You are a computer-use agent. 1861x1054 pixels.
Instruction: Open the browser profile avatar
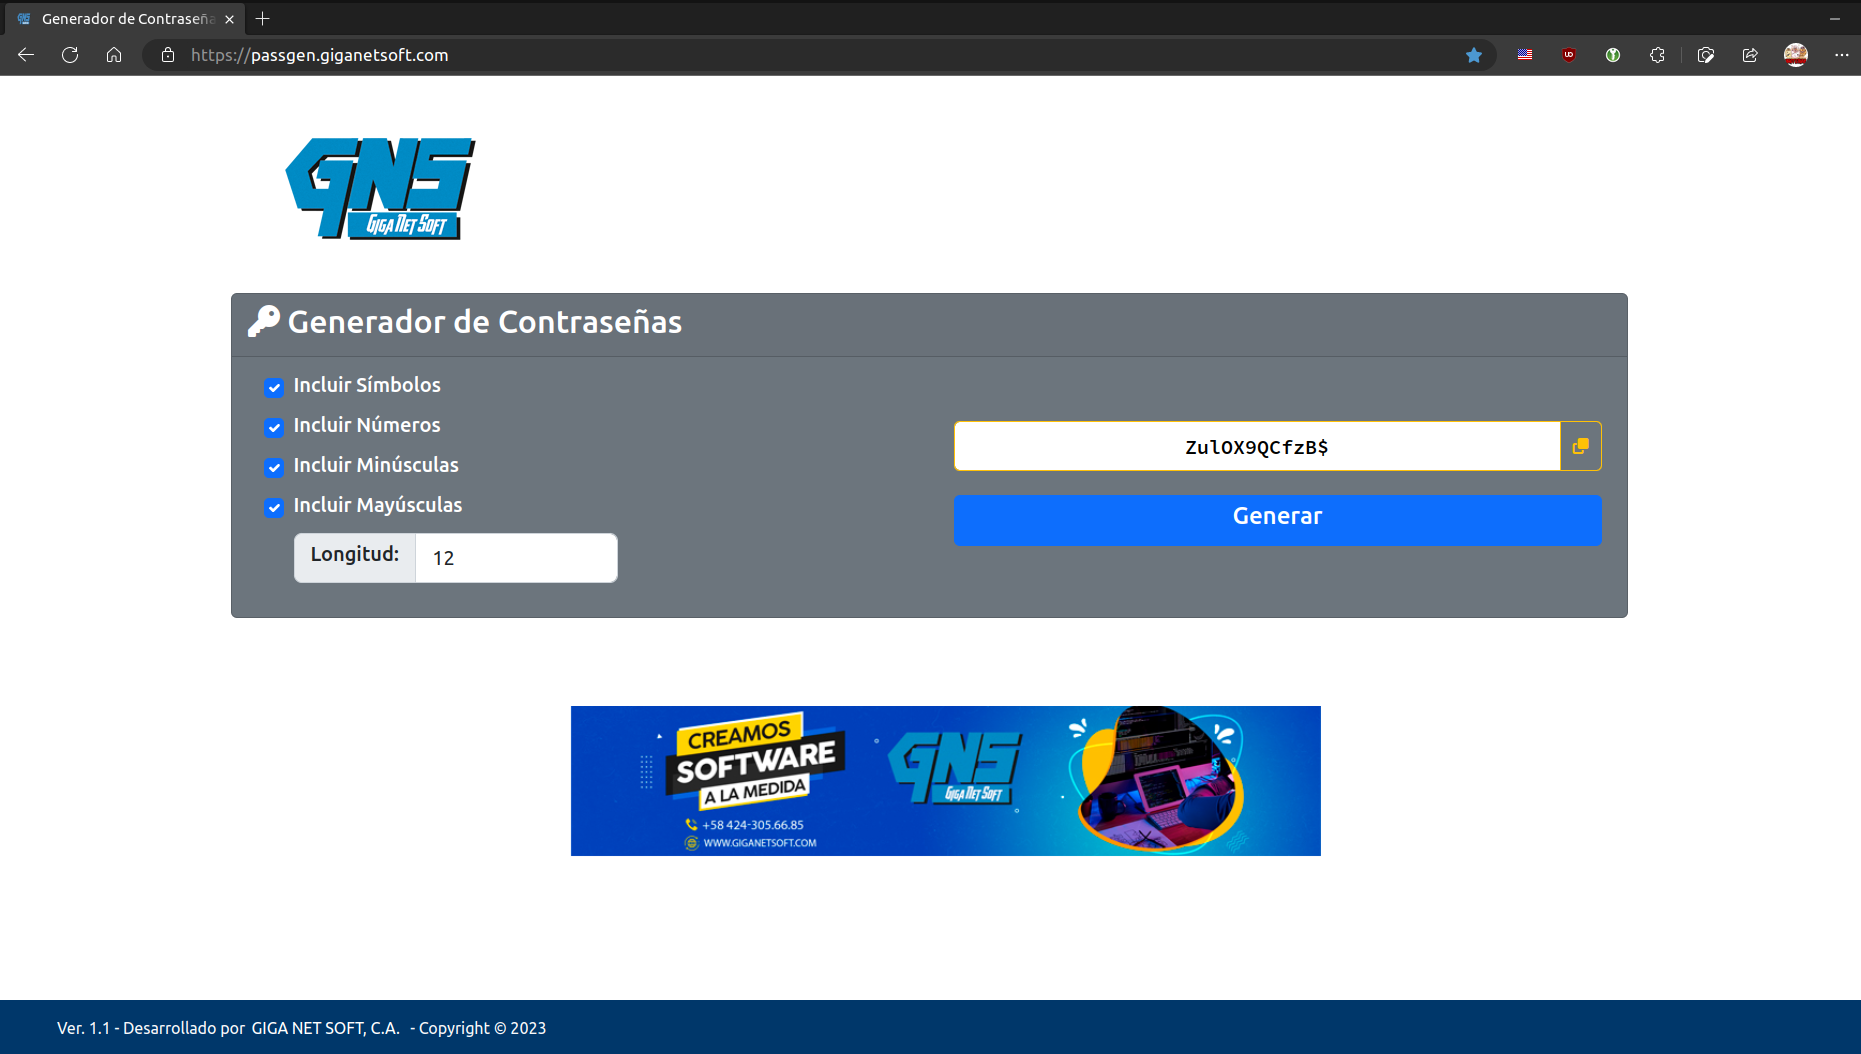[x=1796, y=55]
